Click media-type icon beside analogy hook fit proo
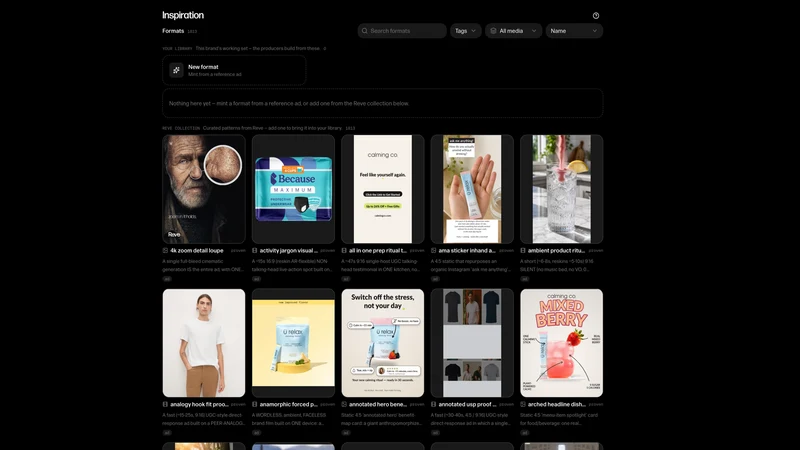Viewport: 800px width, 450px height. [165, 404]
